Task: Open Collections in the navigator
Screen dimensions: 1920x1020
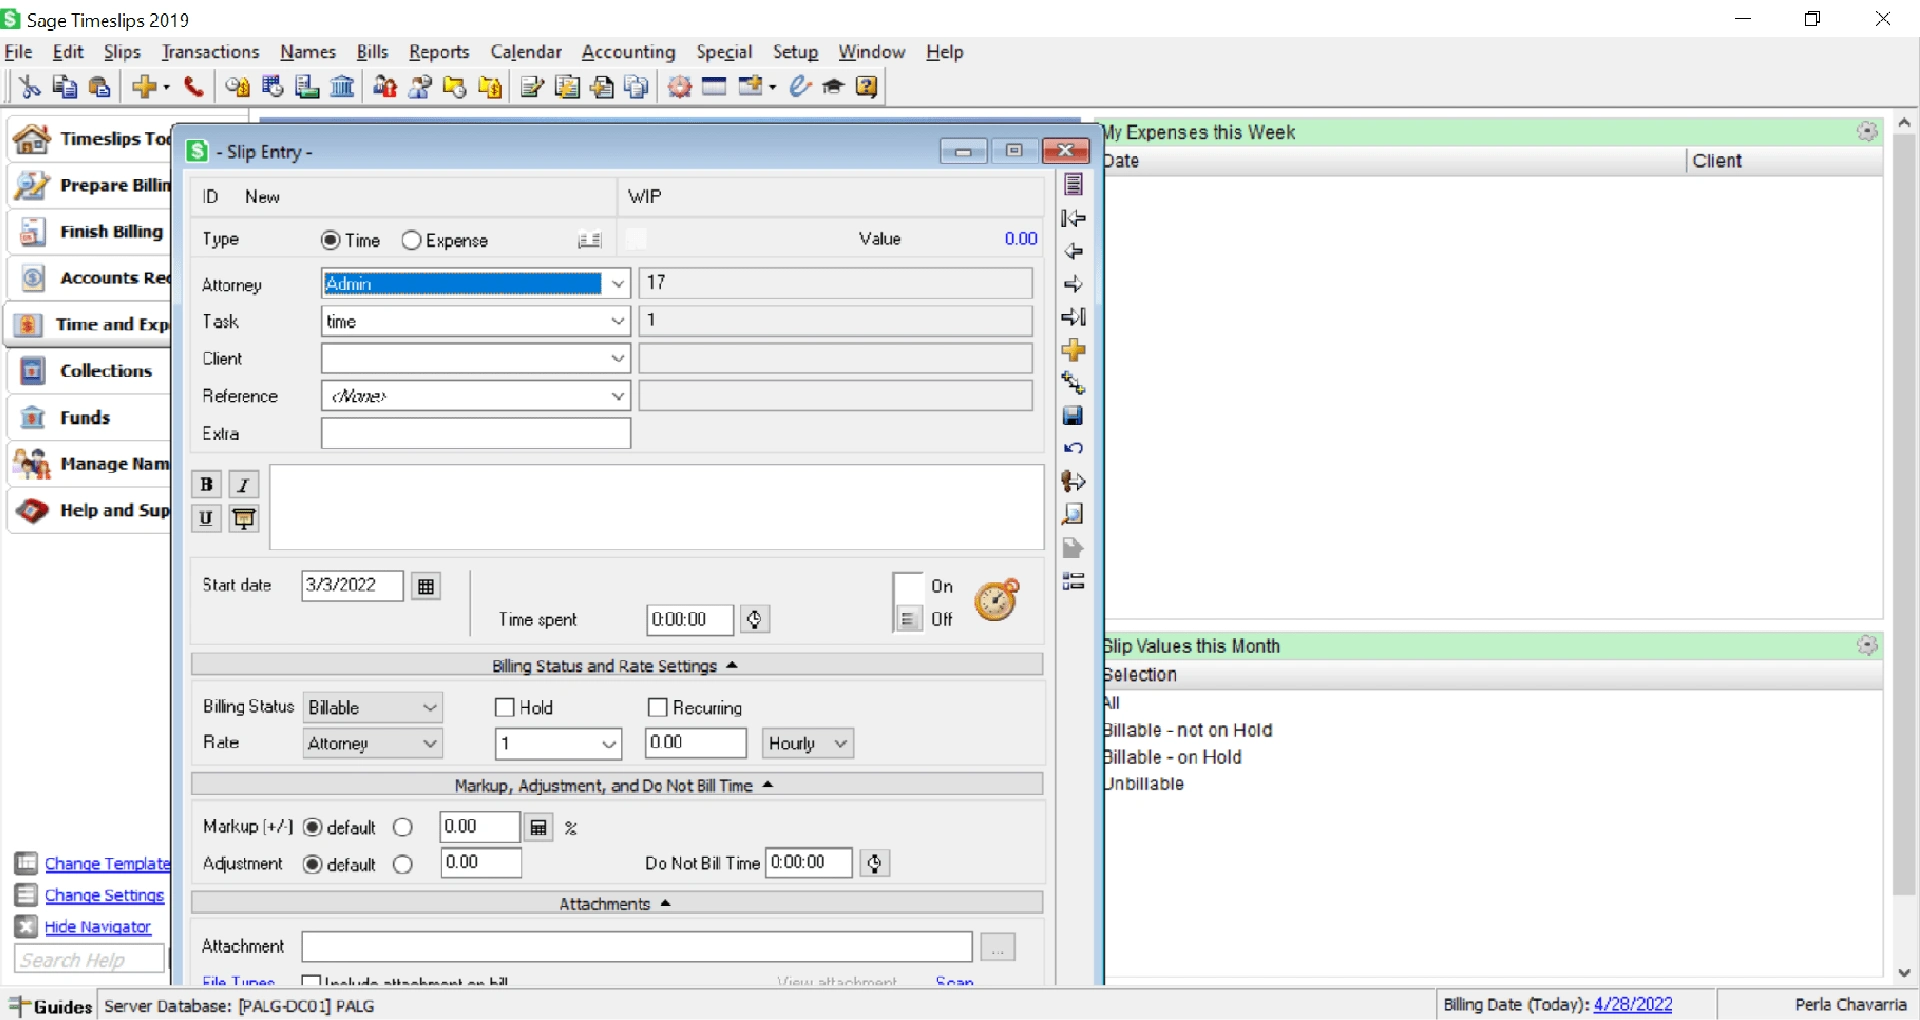Action: tap(90, 371)
